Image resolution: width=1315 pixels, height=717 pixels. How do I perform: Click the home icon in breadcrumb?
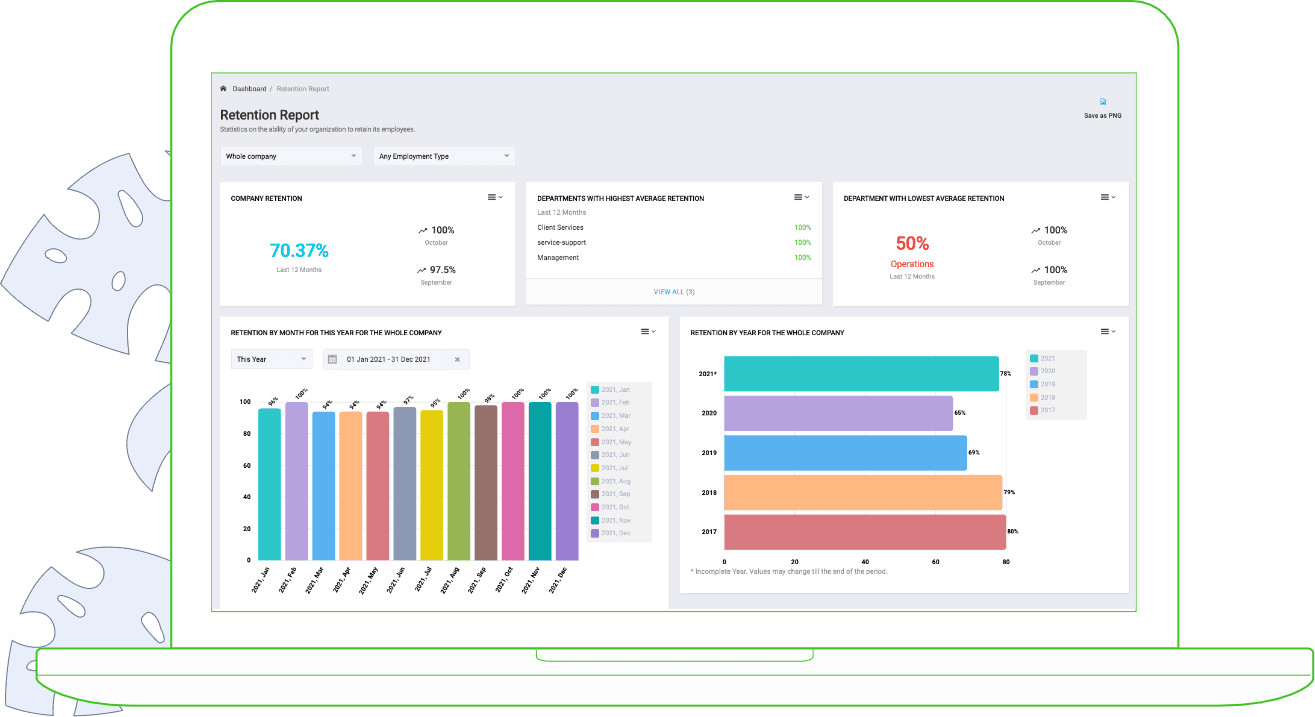coord(224,88)
